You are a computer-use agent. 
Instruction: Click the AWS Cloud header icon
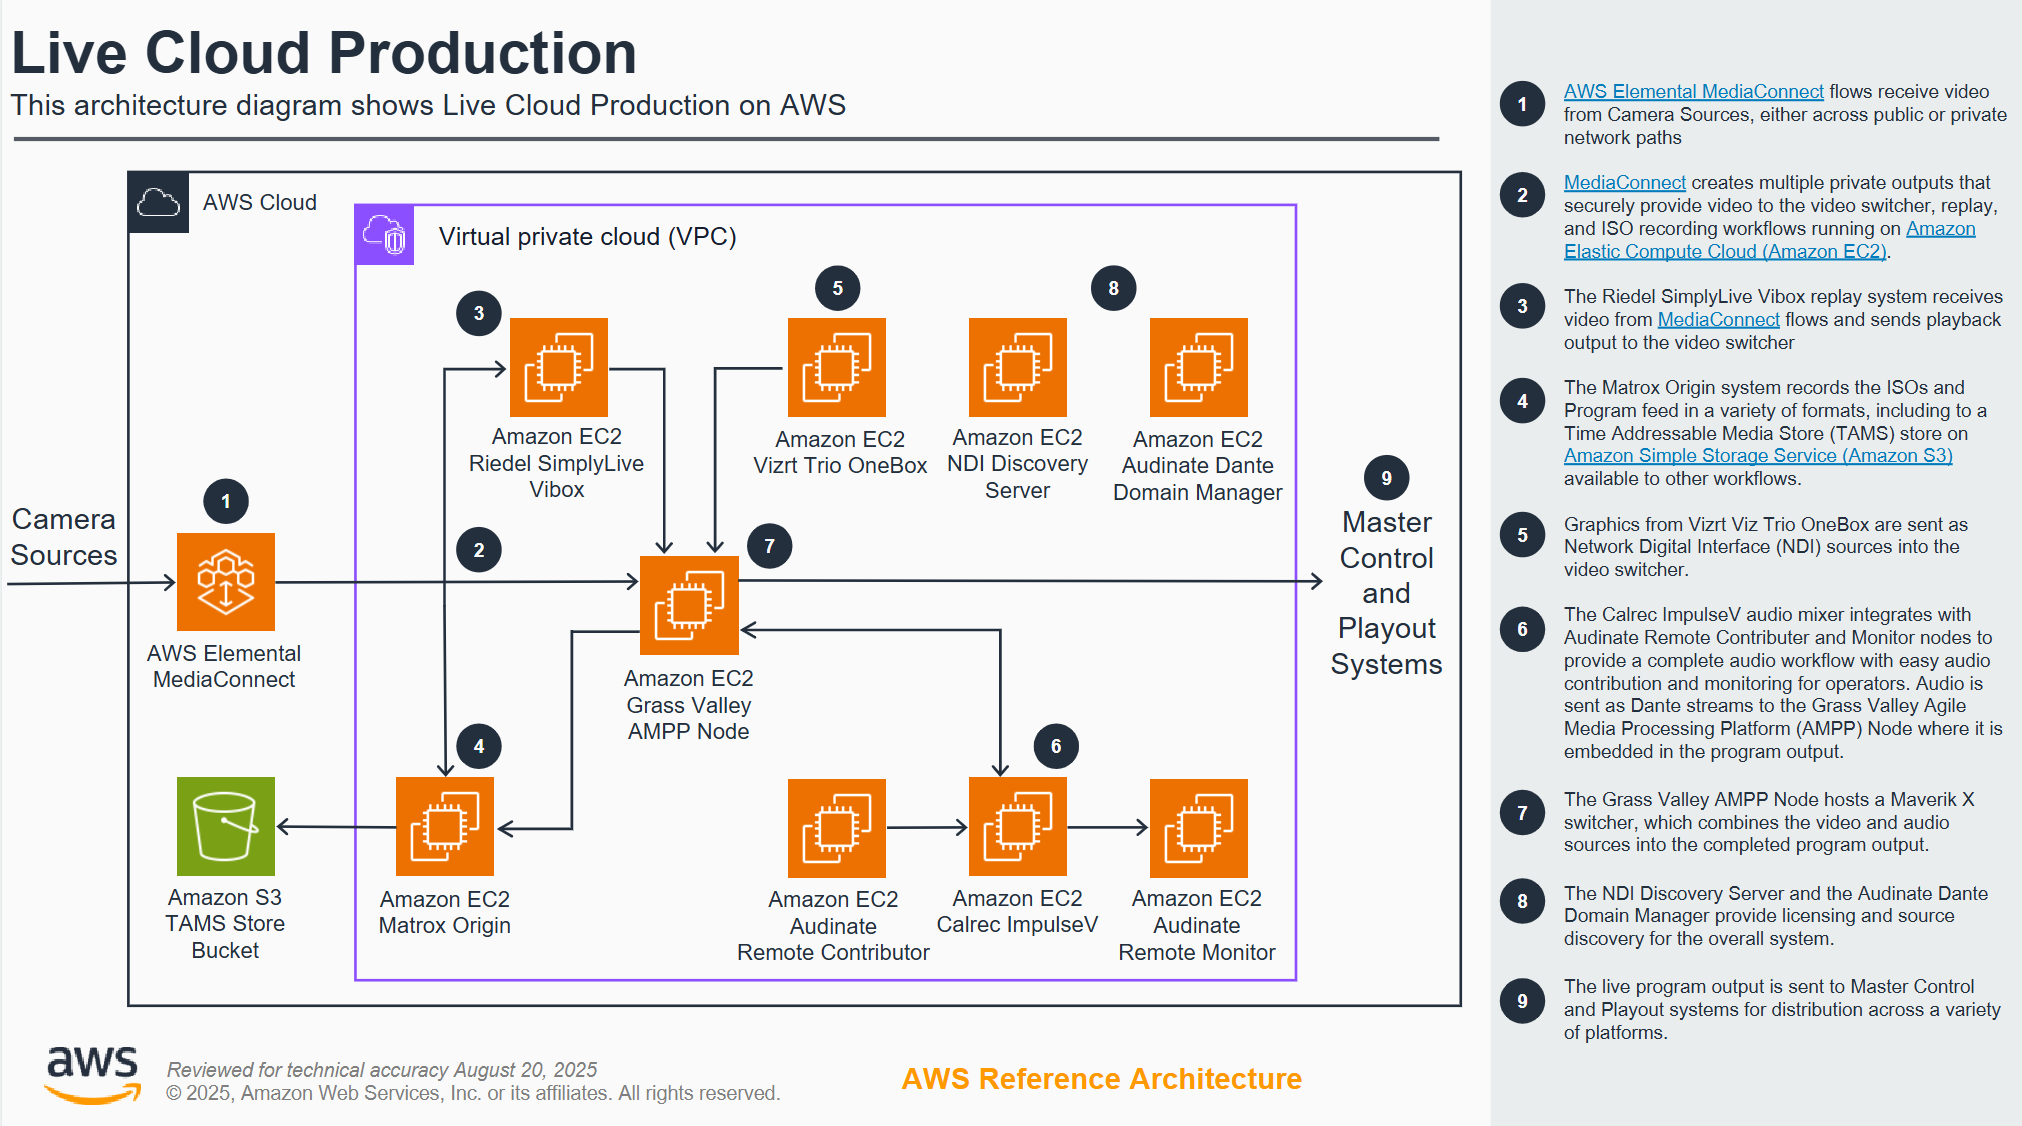pyautogui.click(x=158, y=201)
